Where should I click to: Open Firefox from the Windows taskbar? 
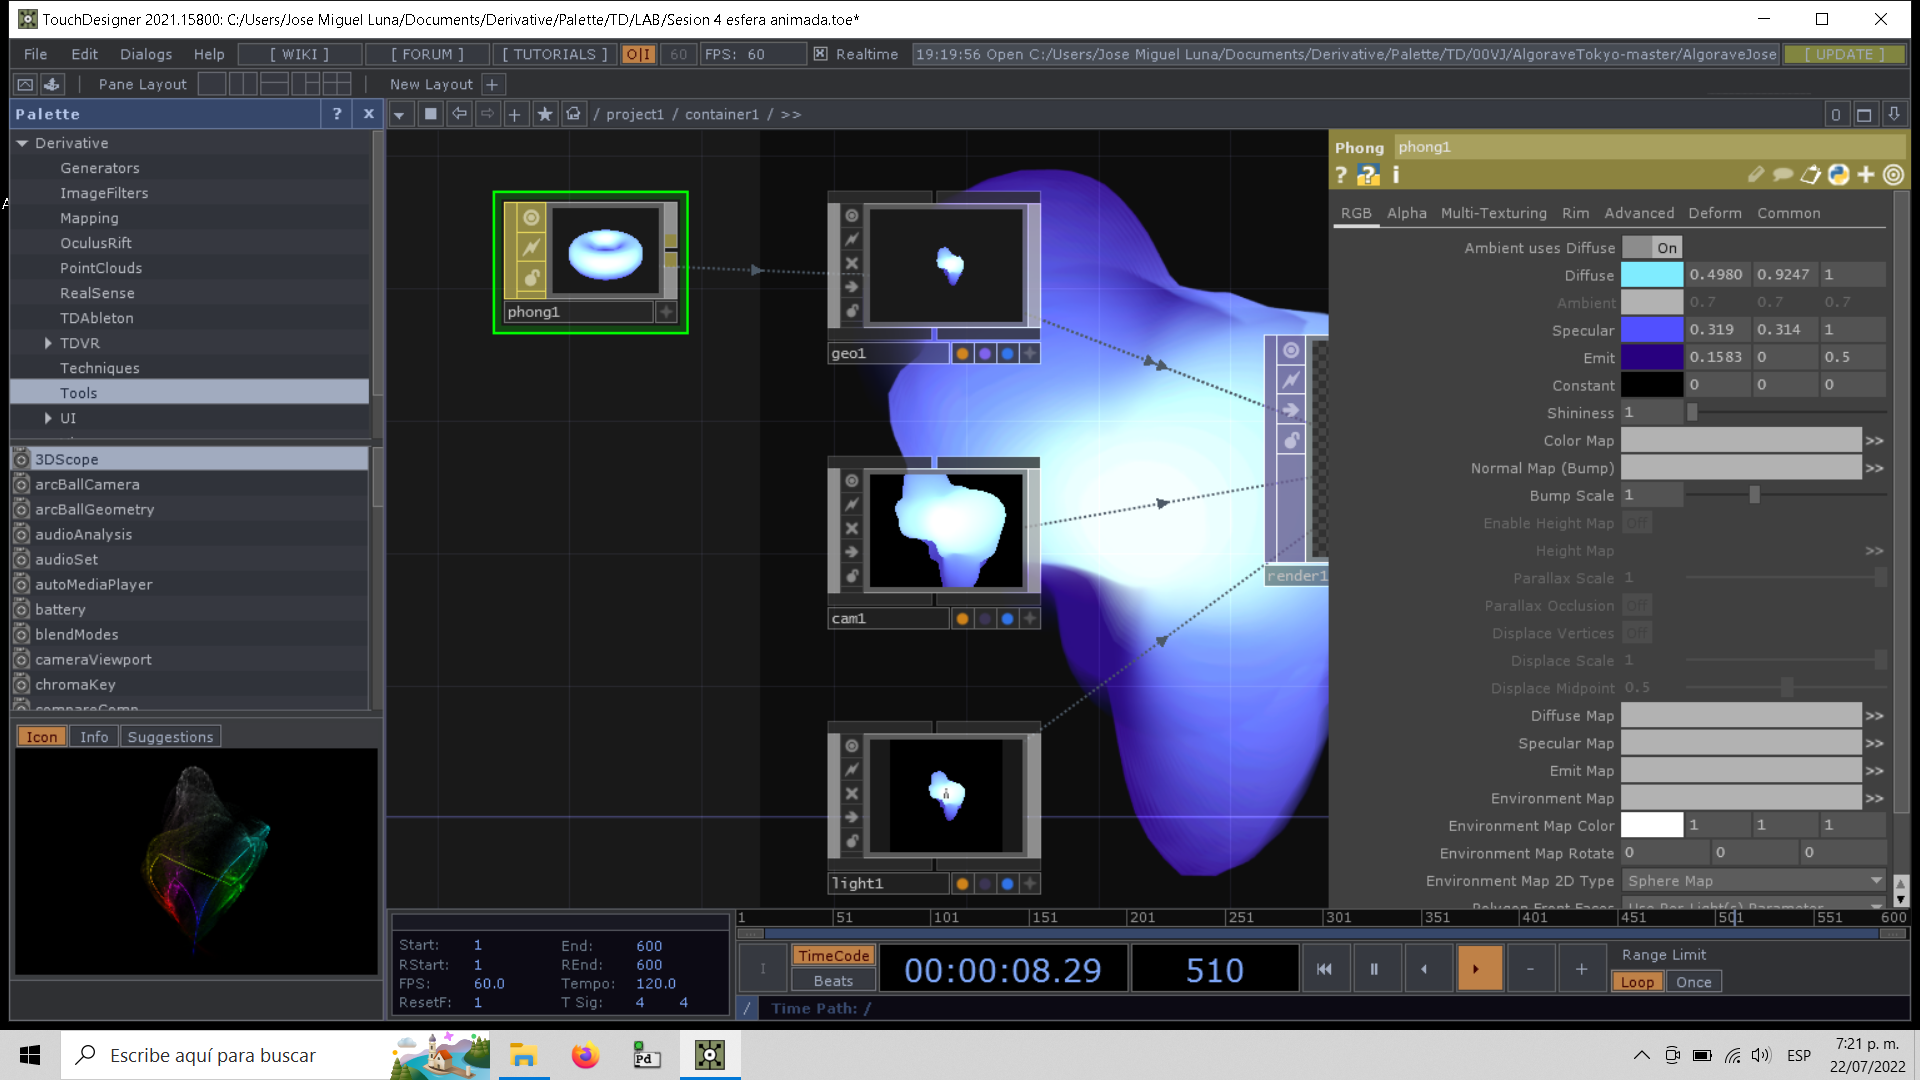[x=585, y=1055]
